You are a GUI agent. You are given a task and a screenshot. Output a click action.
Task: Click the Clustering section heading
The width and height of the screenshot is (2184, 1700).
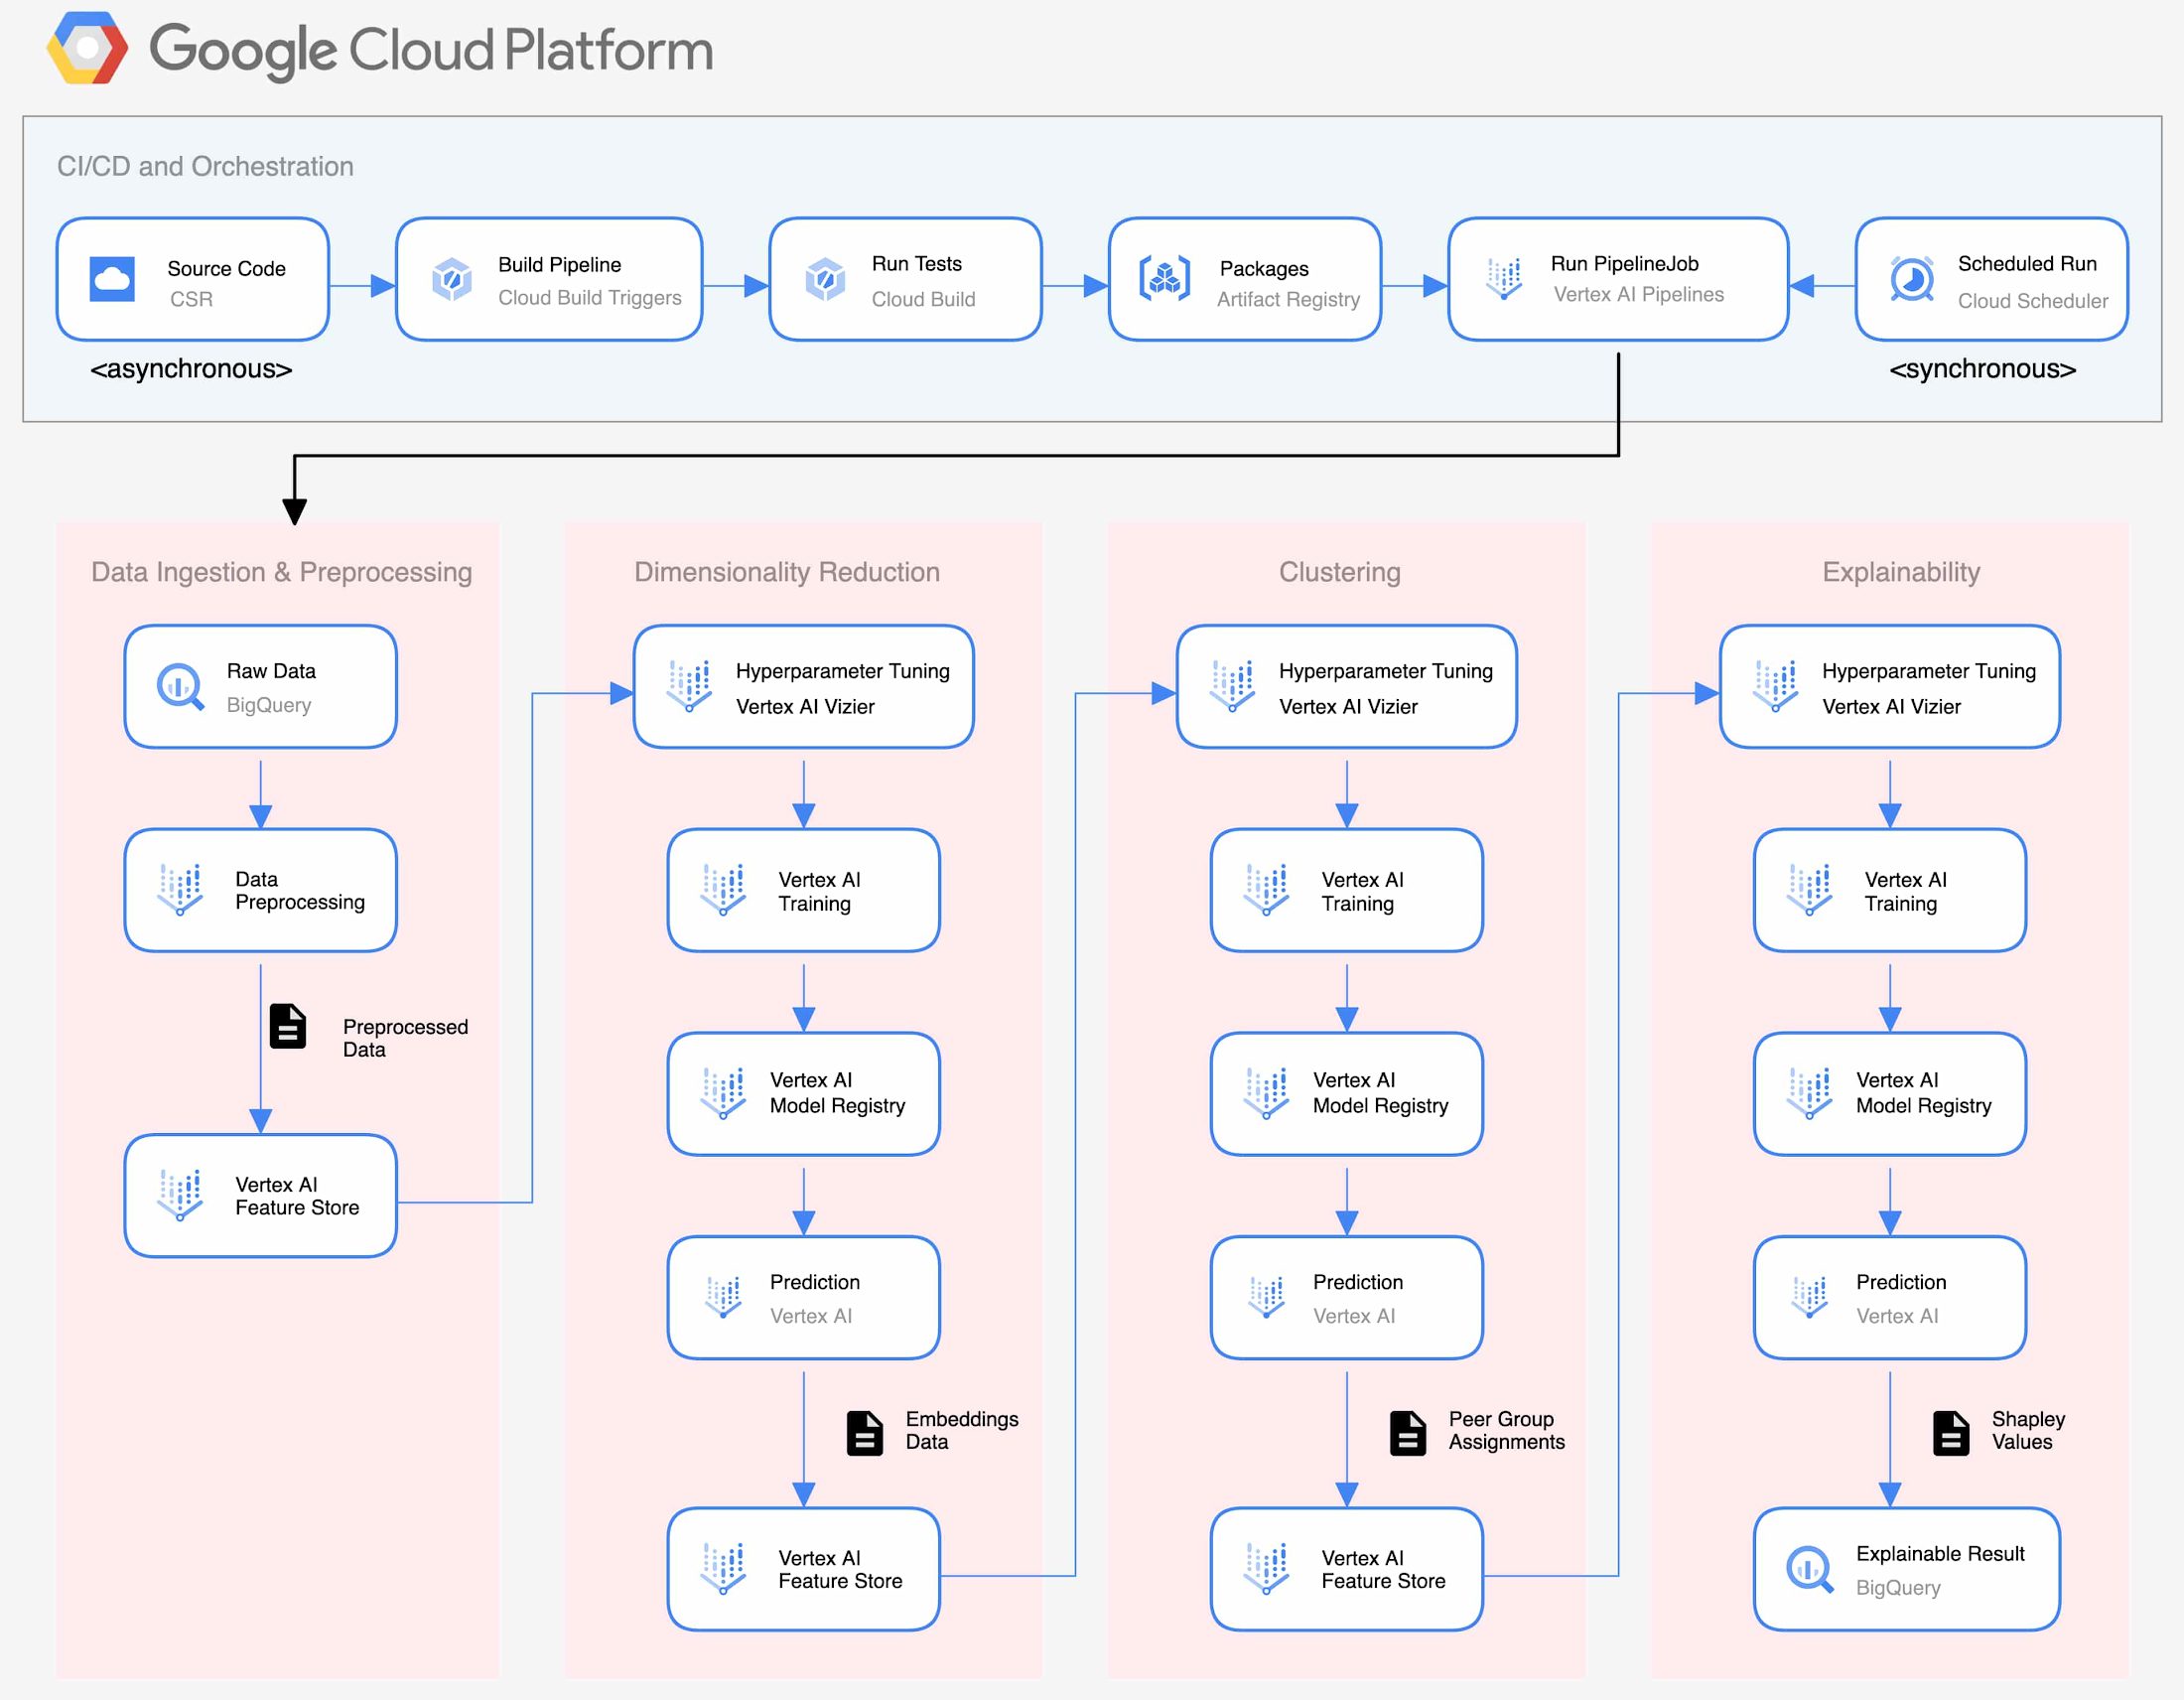[1339, 572]
